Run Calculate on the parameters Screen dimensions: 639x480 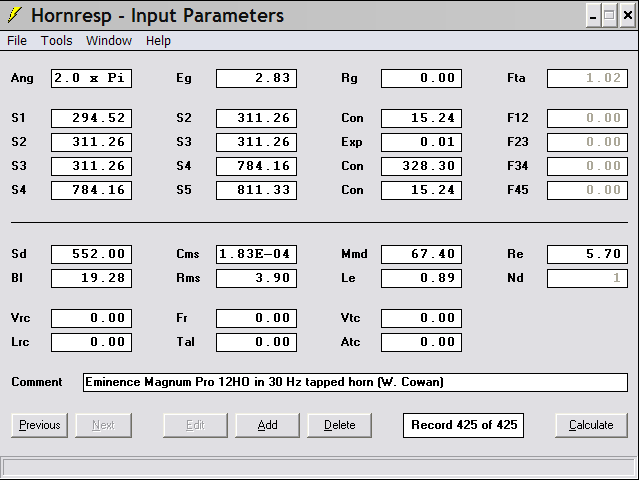pyautogui.click(x=591, y=425)
